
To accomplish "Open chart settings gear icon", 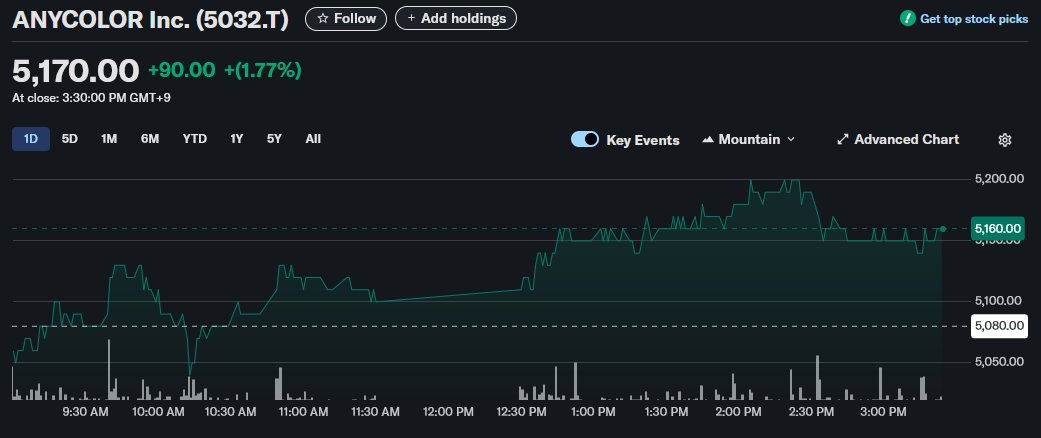I will coord(1004,139).
